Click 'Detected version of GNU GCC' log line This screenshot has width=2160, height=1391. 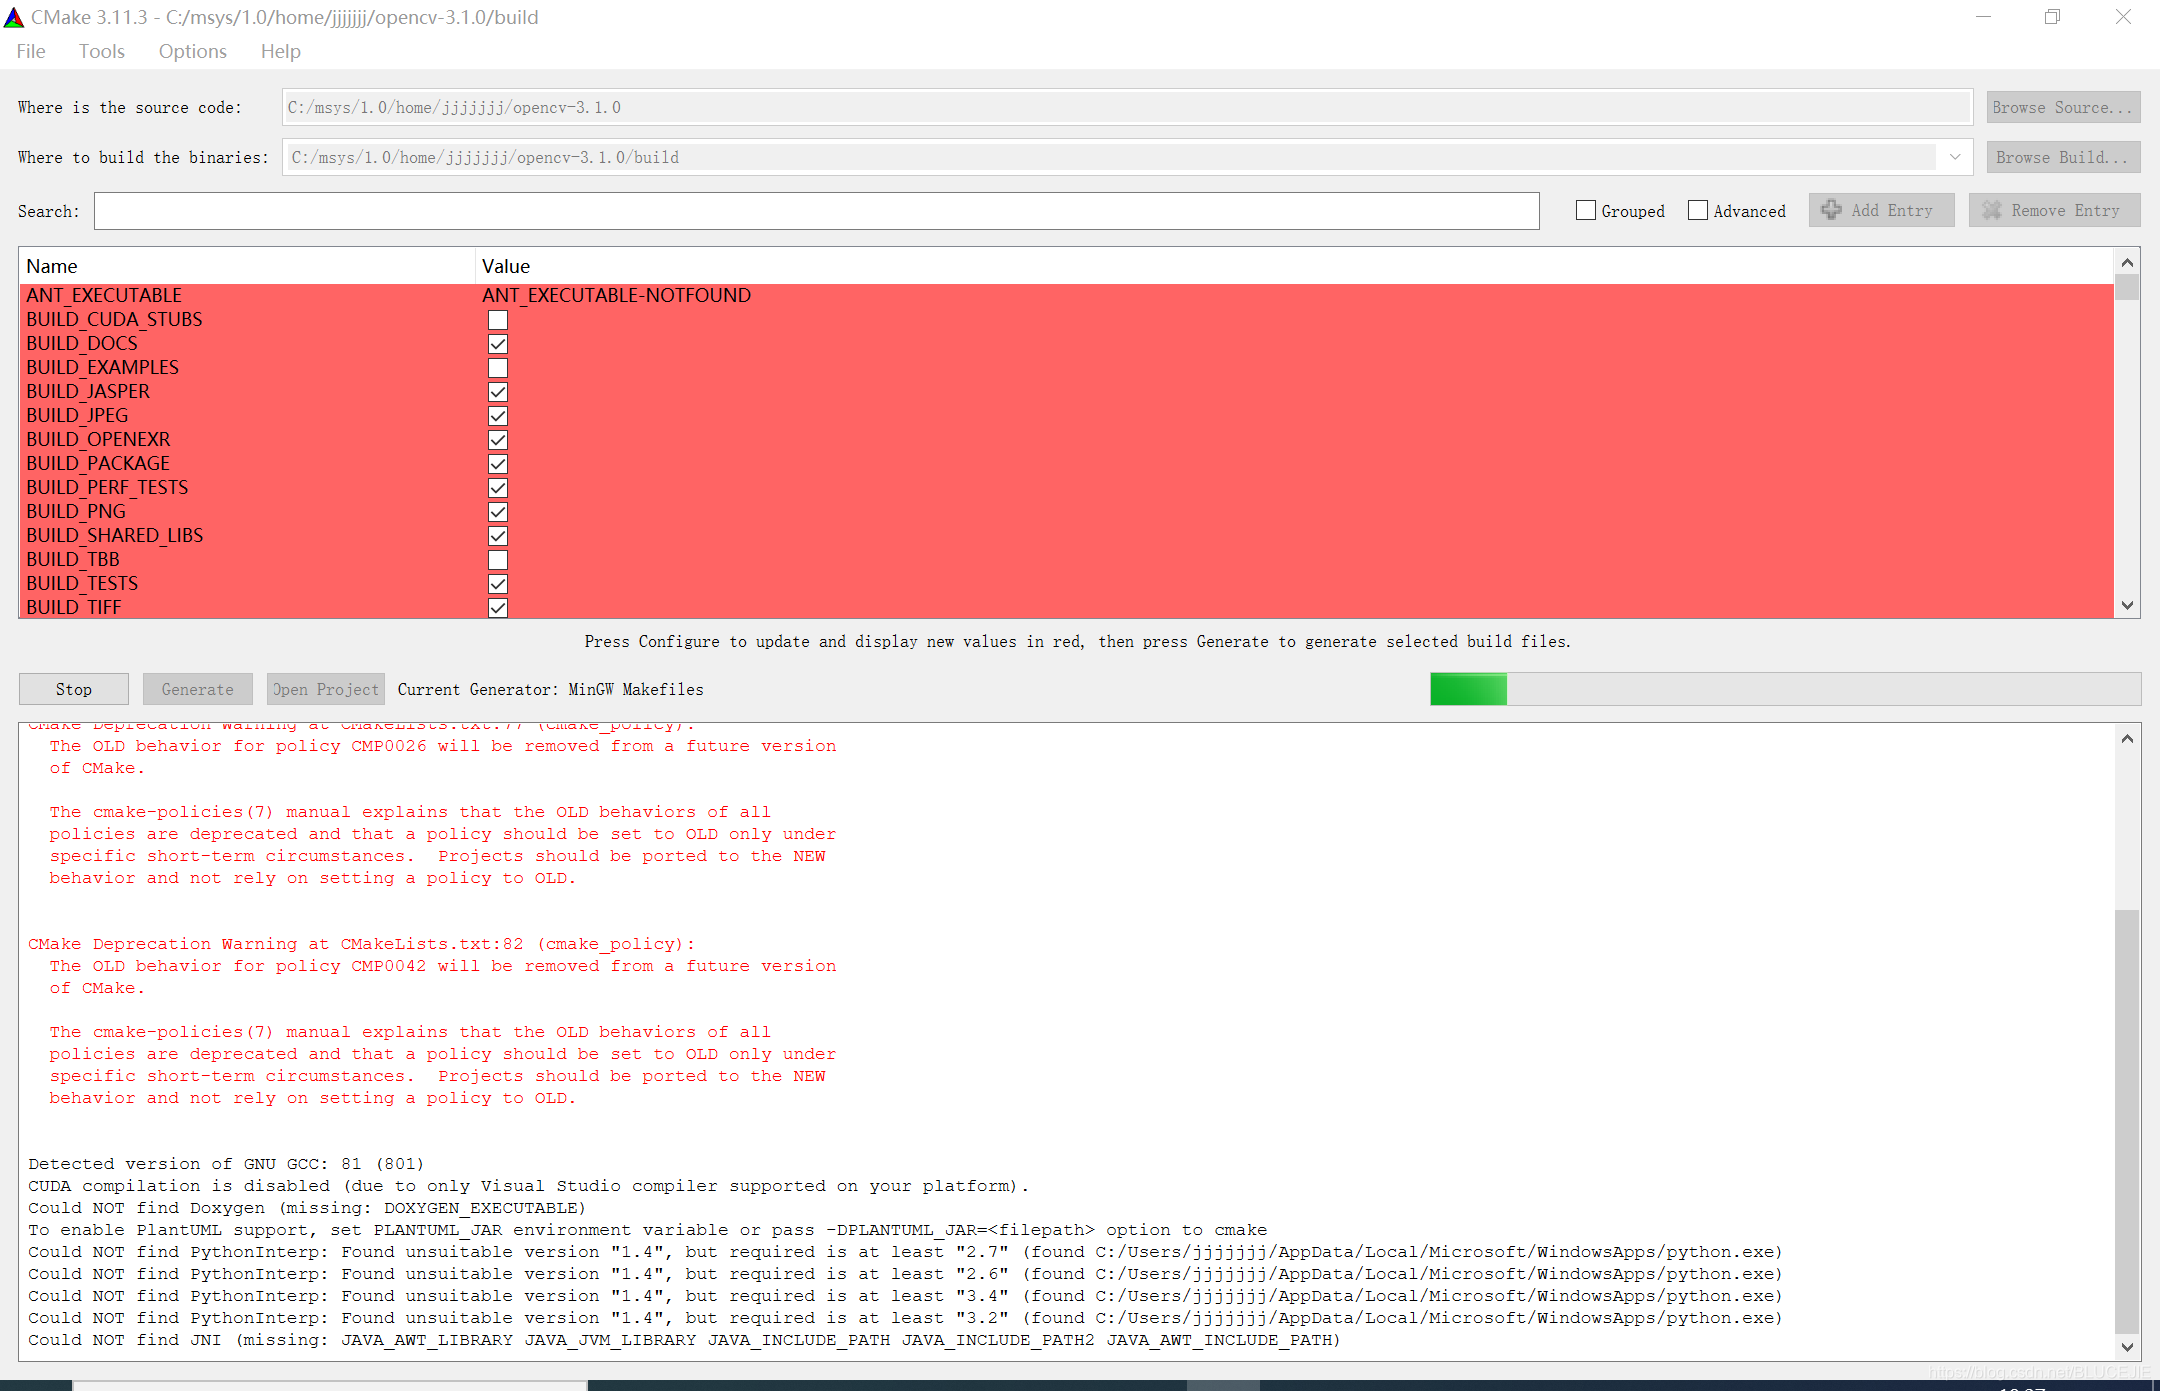tap(226, 1164)
